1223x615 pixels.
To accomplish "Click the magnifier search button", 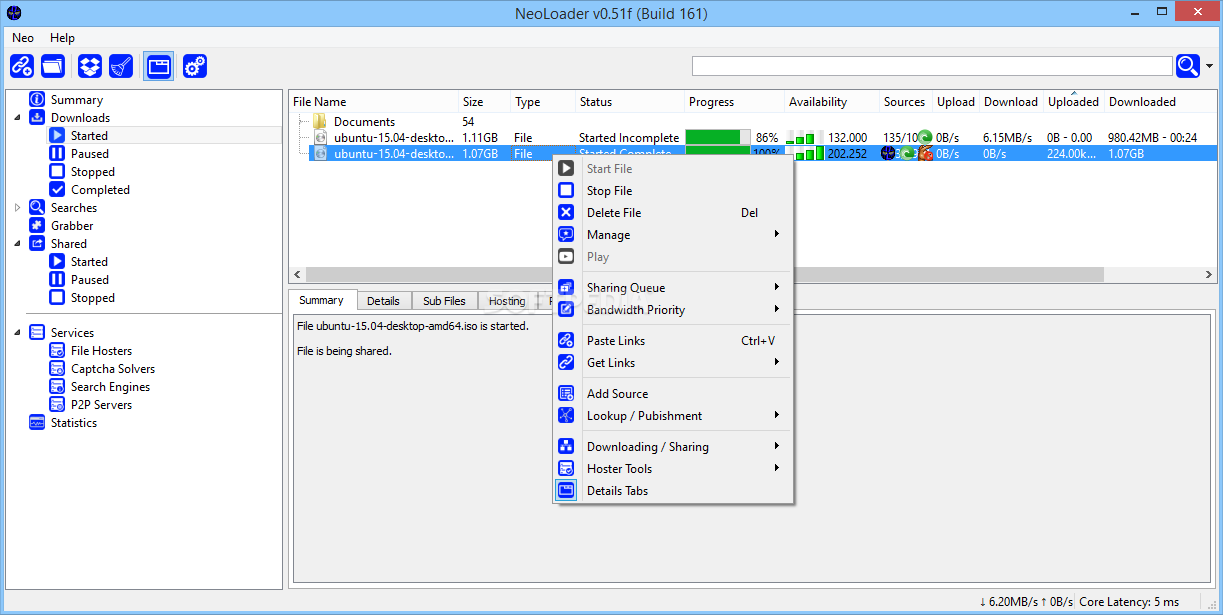I will 1188,66.
